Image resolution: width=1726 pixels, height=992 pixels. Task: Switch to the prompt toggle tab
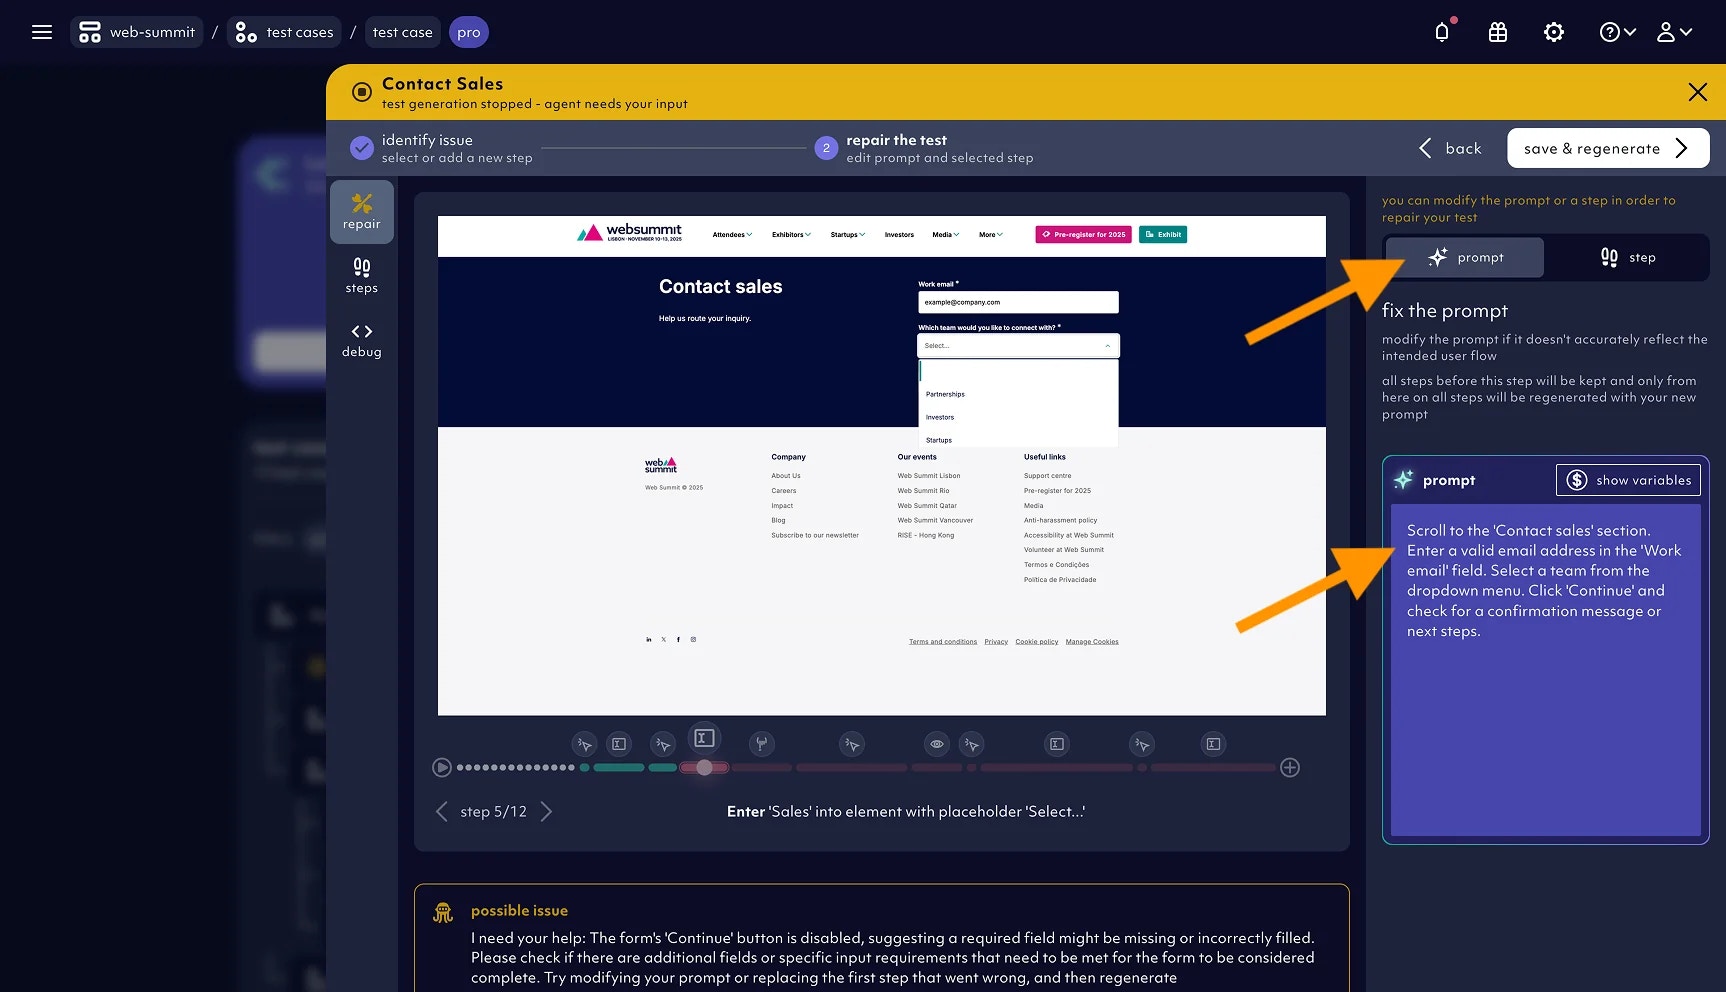(1465, 257)
